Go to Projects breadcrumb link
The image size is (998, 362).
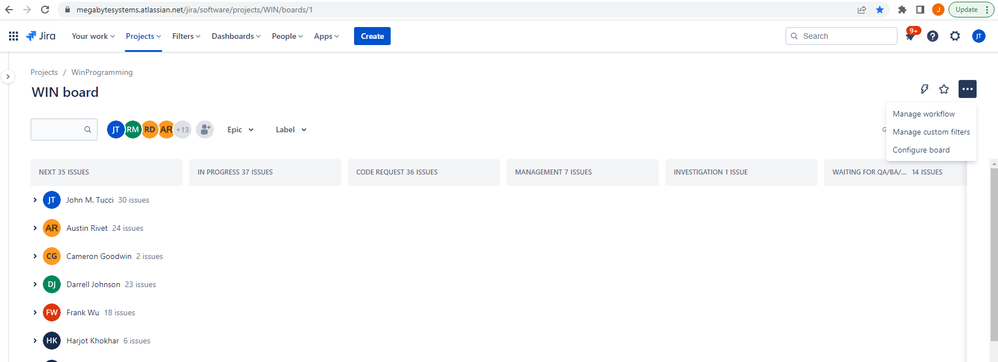click(44, 73)
